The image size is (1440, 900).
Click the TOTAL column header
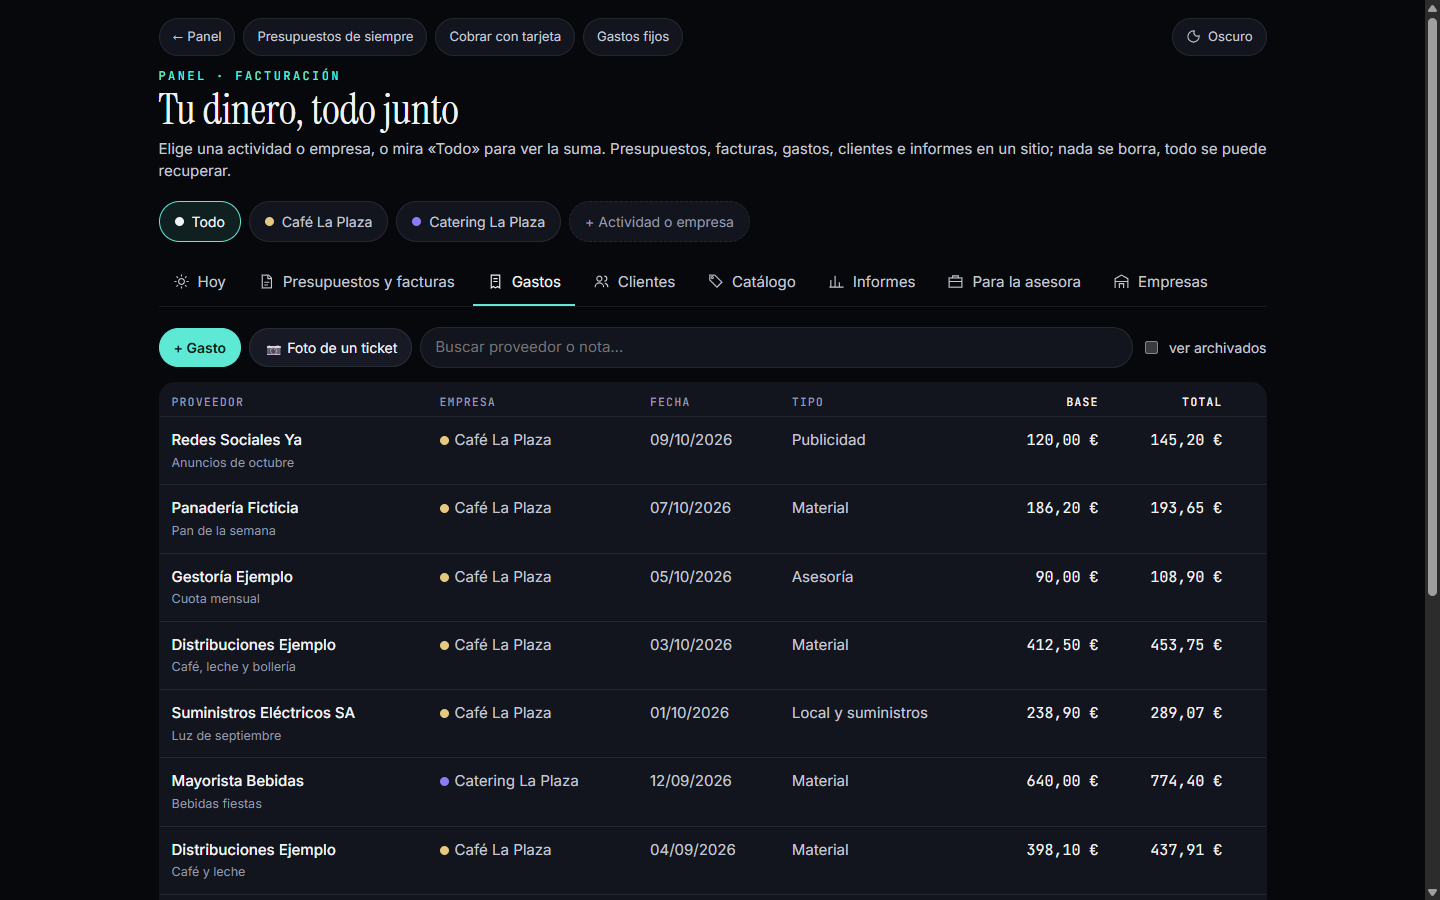(1202, 402)
